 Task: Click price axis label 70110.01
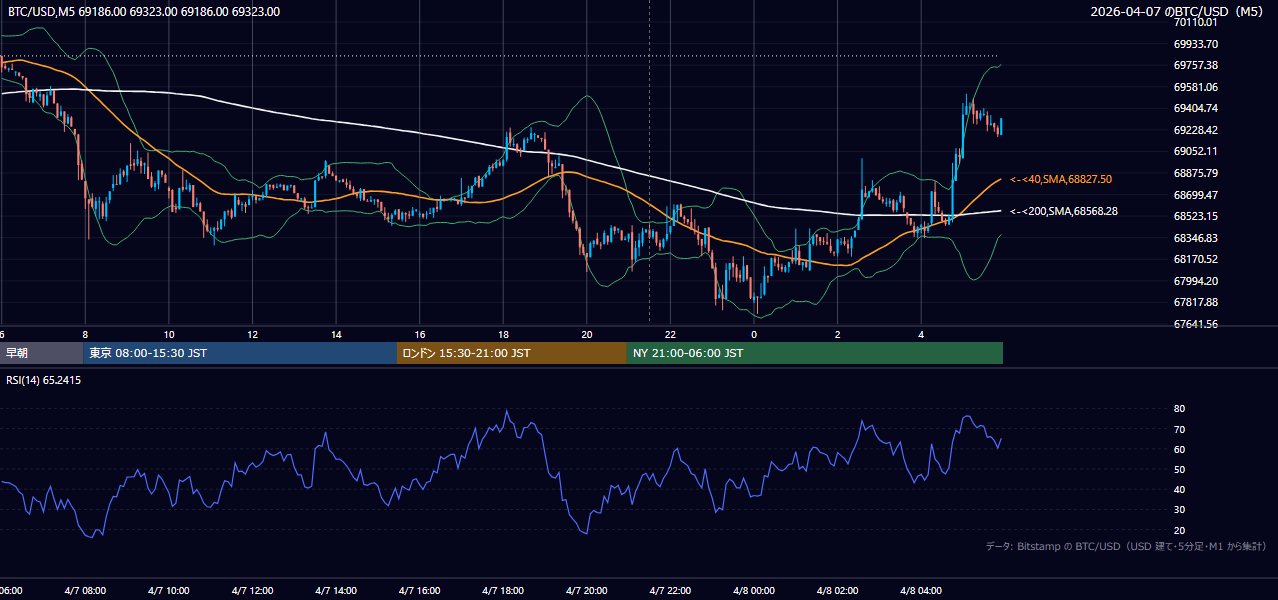1196,22
